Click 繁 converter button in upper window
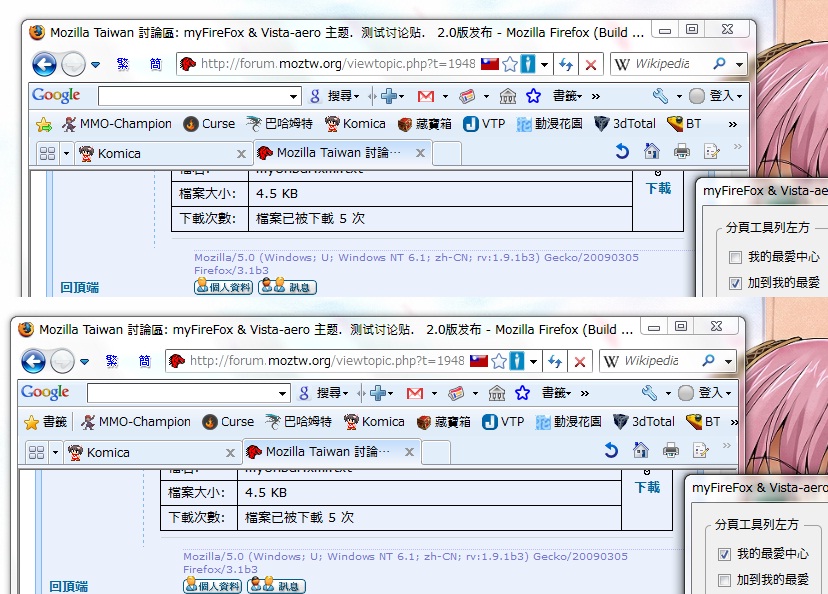 pyautogui.click(x=123, y=64)
